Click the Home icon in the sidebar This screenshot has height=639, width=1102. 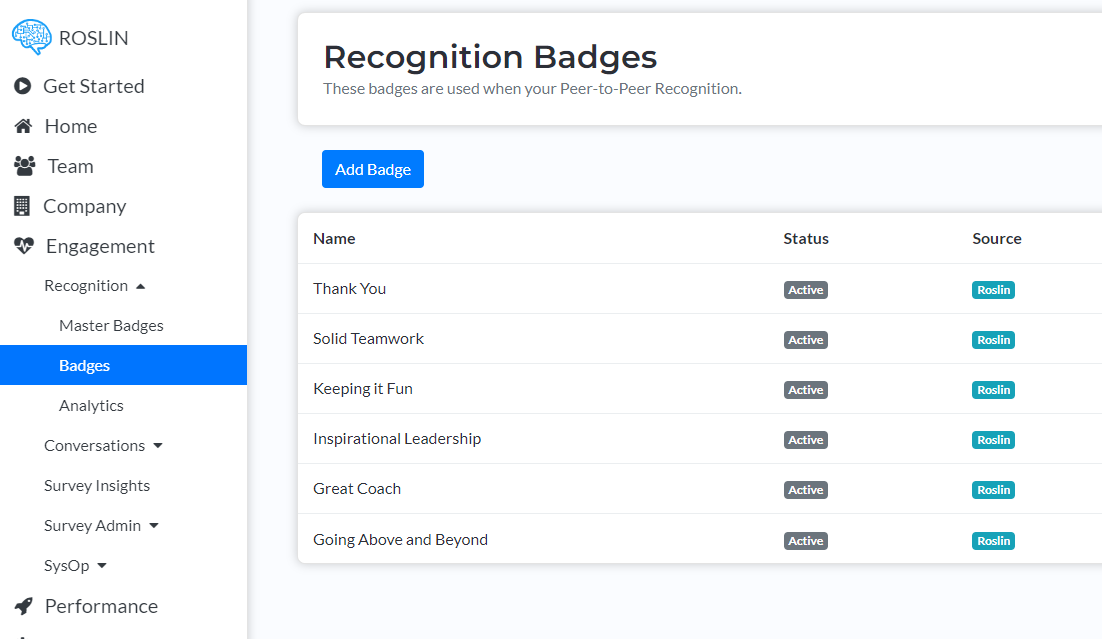[x=23, y=126]
